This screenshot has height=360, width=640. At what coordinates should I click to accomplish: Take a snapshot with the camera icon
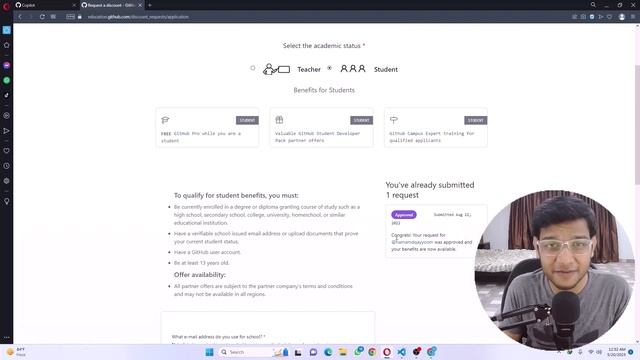click(583, 17)
